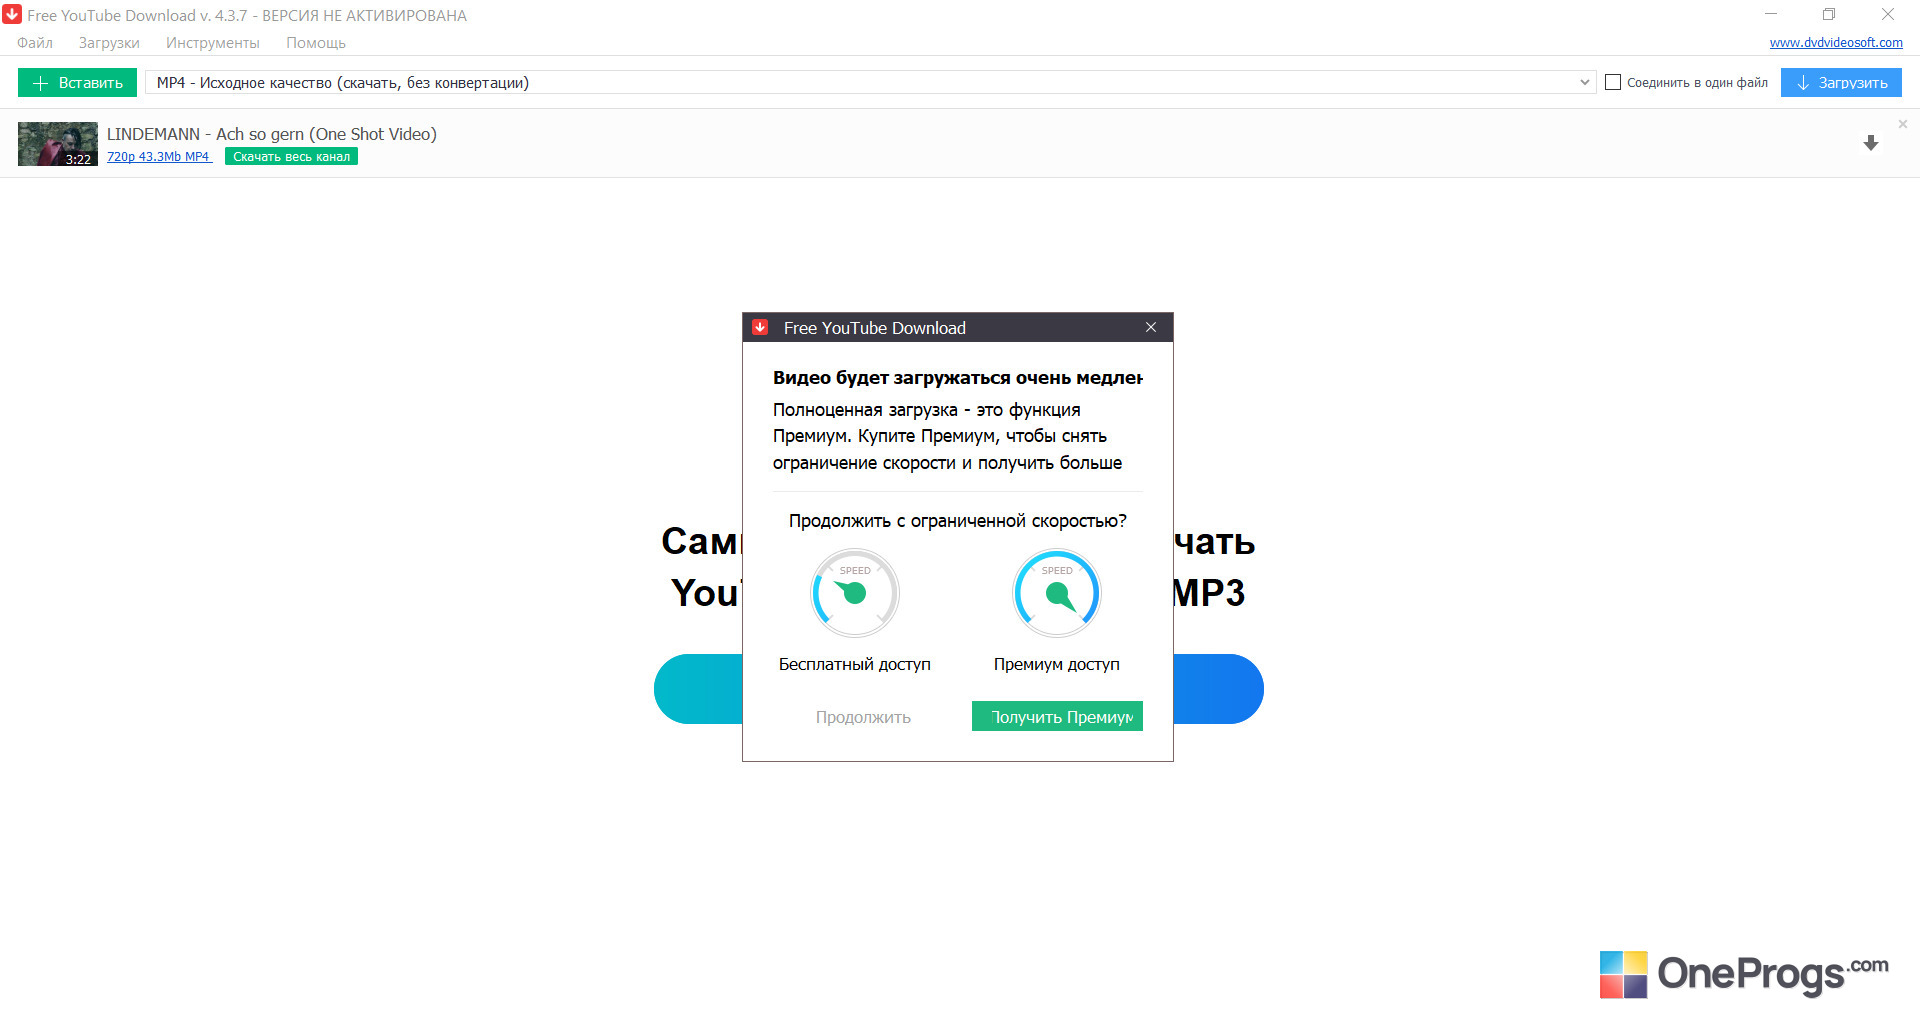Open the Файл menu
Screen dimensions: 1920x1030
[x=35, y=43]
